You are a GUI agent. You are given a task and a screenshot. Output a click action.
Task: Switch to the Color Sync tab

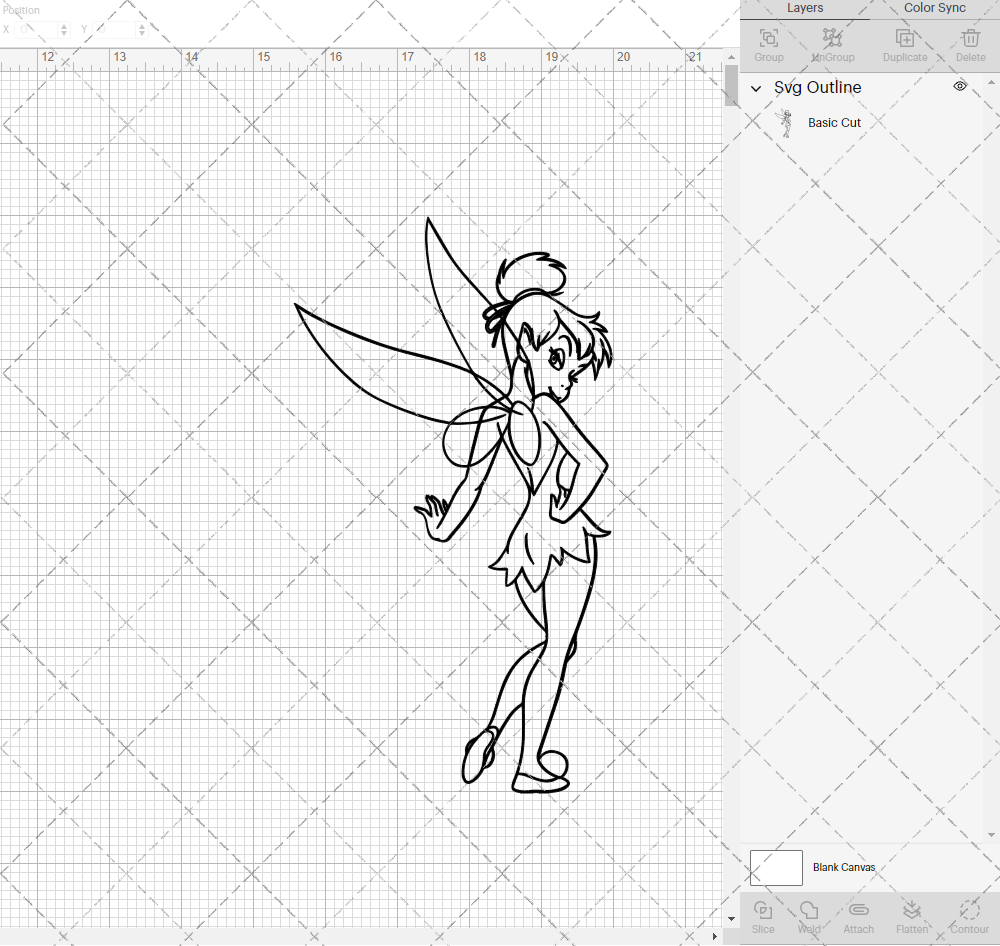point(935,8)
